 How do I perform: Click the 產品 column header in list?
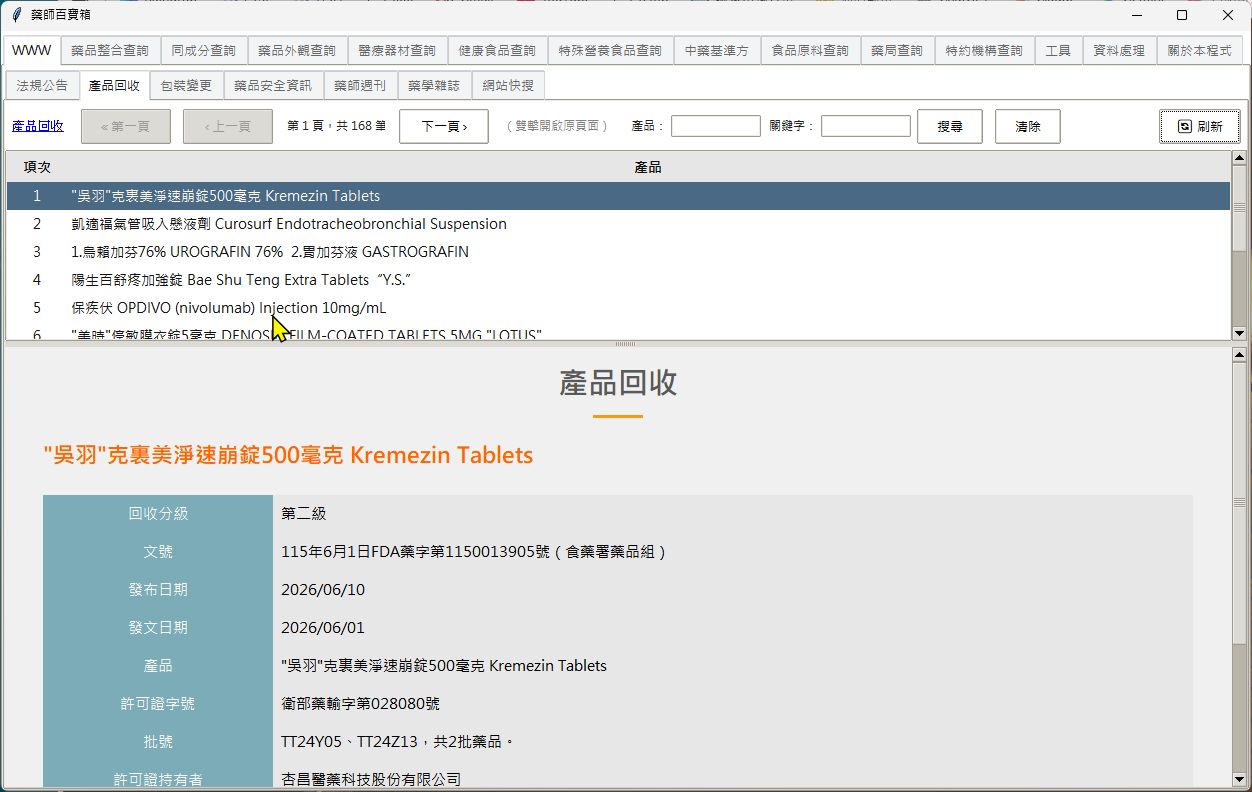point(648,167)
